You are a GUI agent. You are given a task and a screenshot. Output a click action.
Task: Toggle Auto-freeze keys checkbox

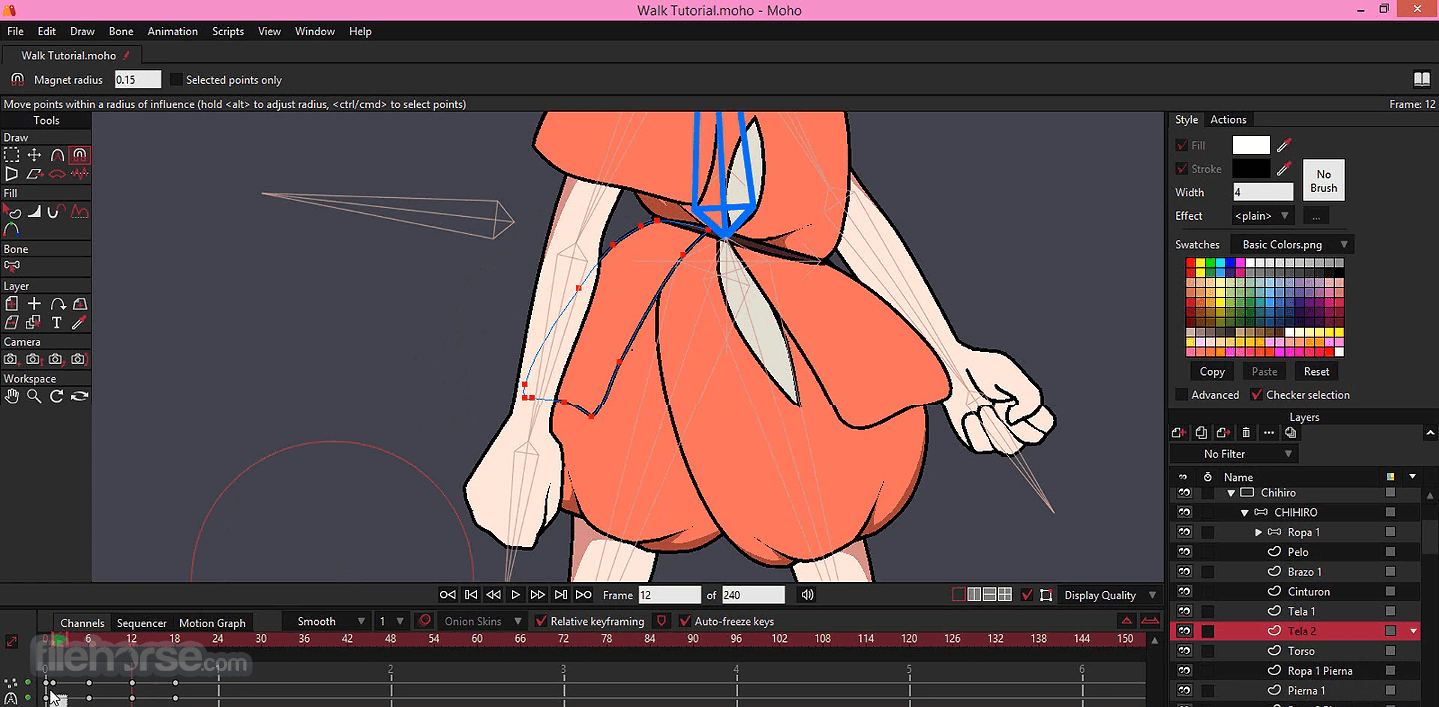pyautogui.click(x=685, y=621)
